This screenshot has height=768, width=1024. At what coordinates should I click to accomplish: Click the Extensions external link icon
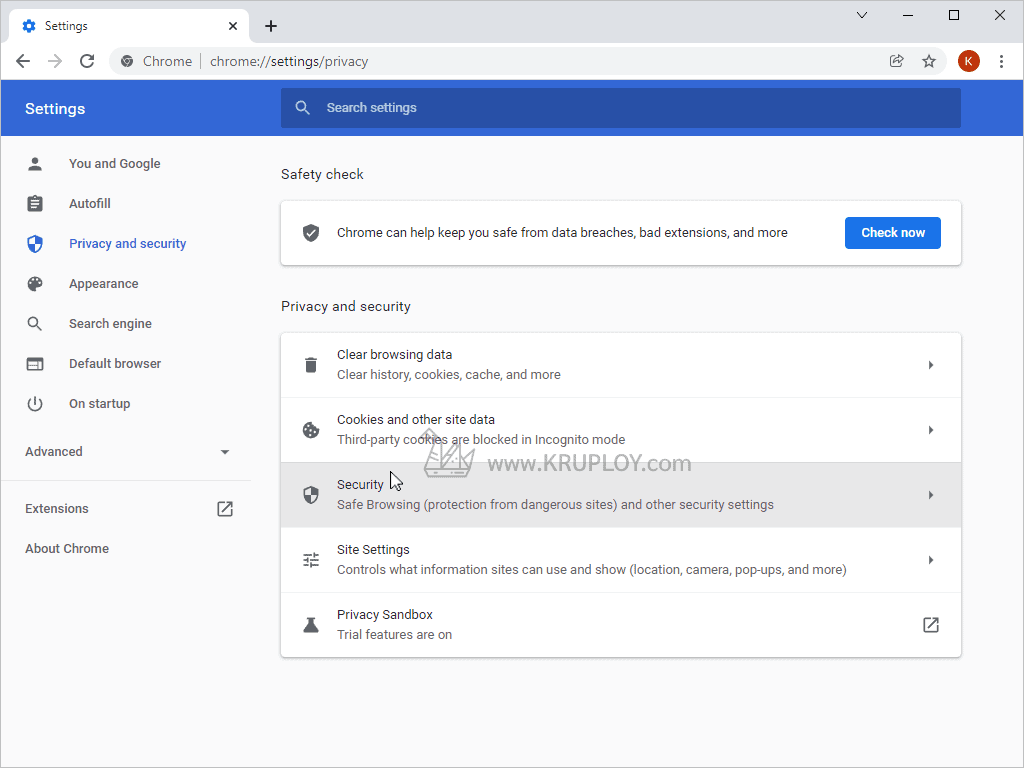pos(225,509)
